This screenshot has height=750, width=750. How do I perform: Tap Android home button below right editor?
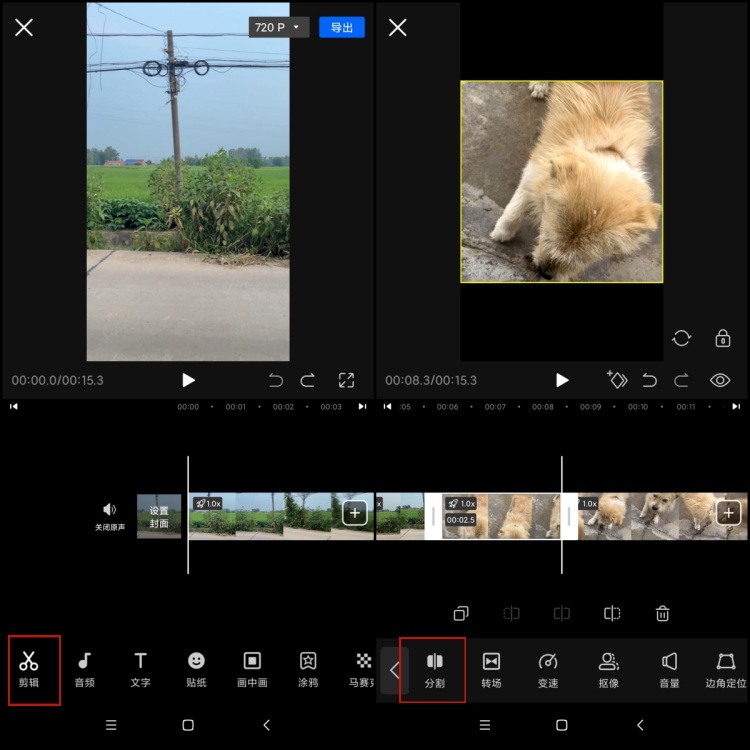562,725
